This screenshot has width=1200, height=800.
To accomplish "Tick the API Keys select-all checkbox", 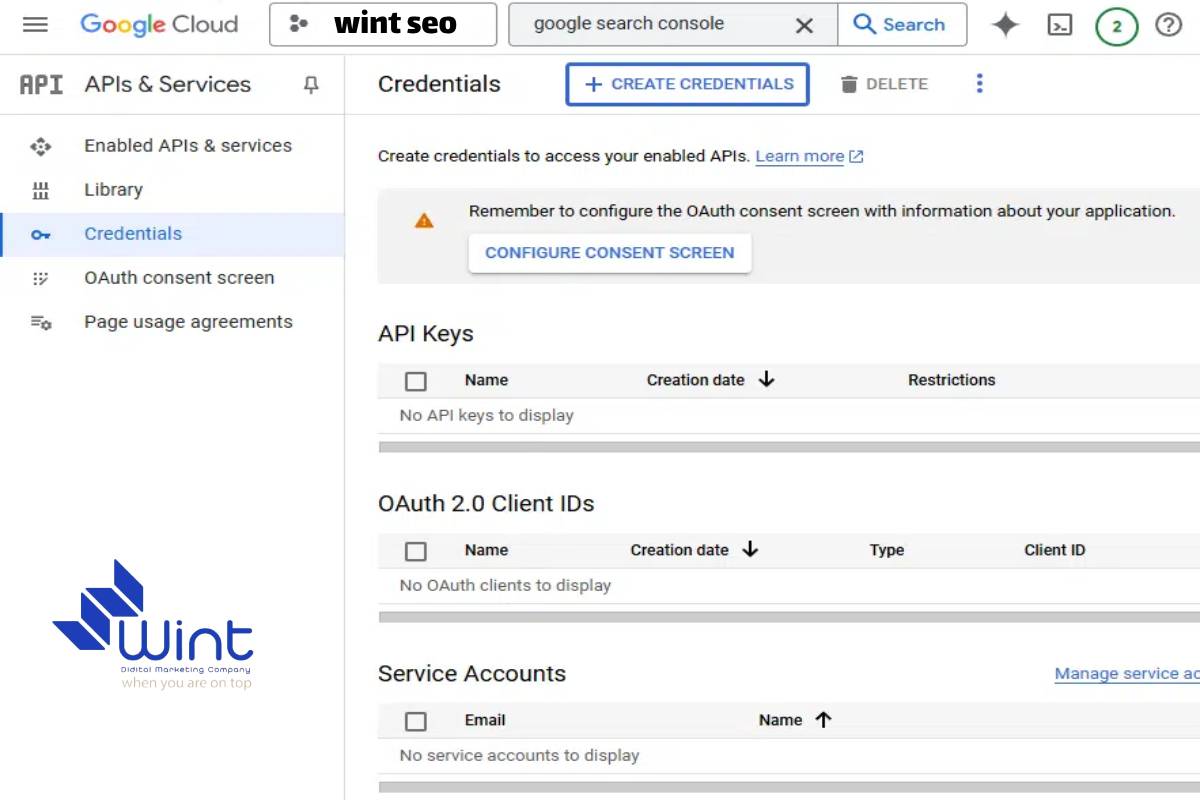I will click(x=416, y=381).
